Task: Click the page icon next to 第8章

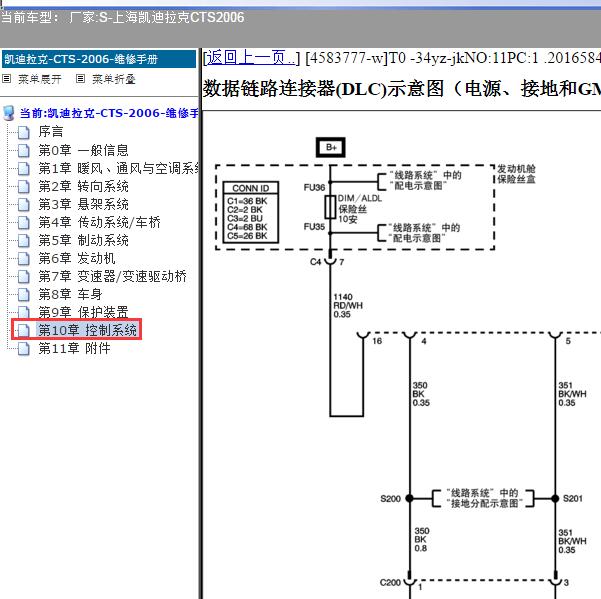Action: 24,295
